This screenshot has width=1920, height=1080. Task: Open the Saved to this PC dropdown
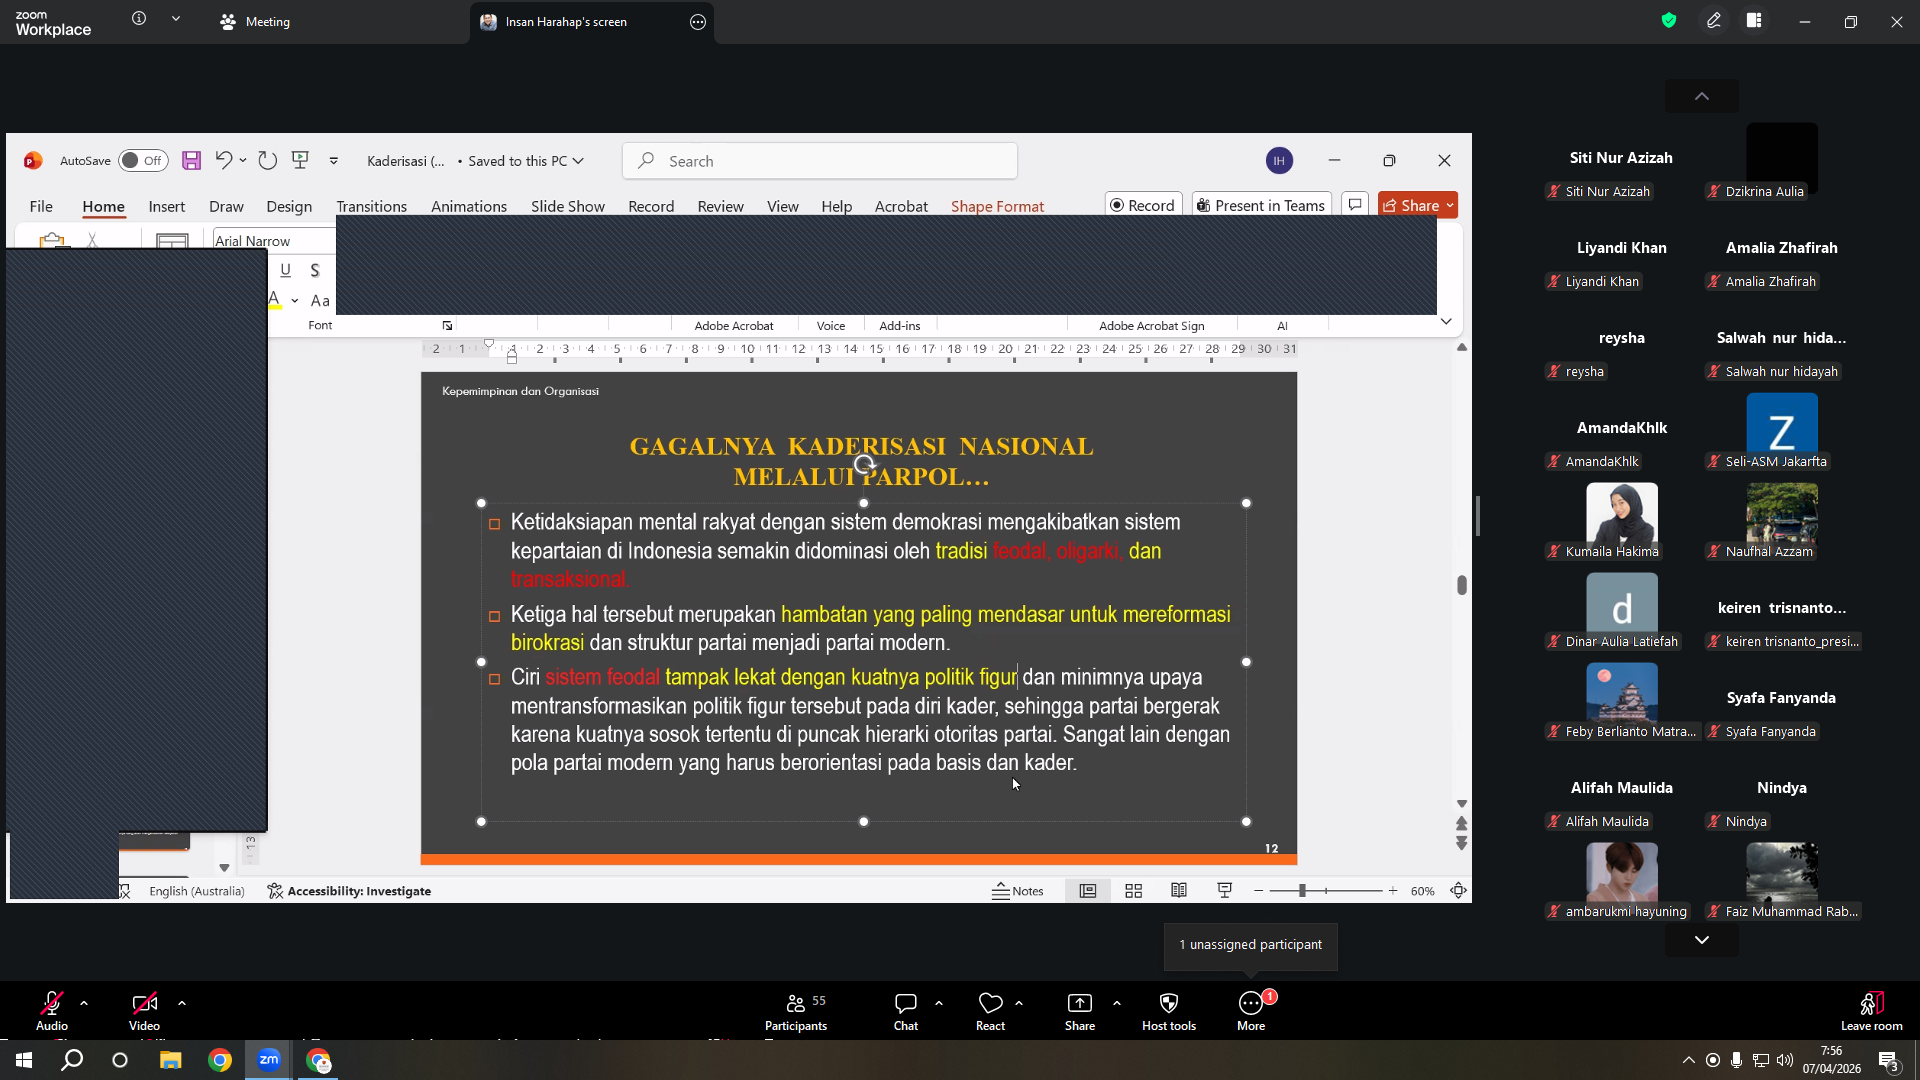coord(525,161)
